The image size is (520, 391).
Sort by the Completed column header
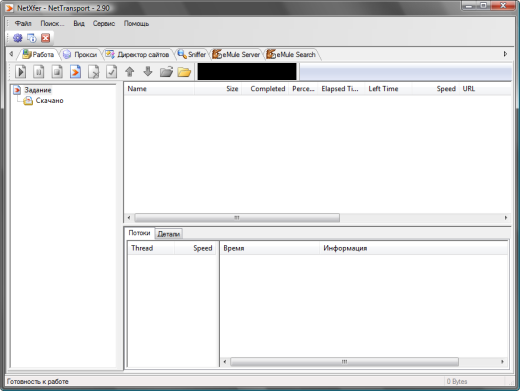click(x=265, y=89)
